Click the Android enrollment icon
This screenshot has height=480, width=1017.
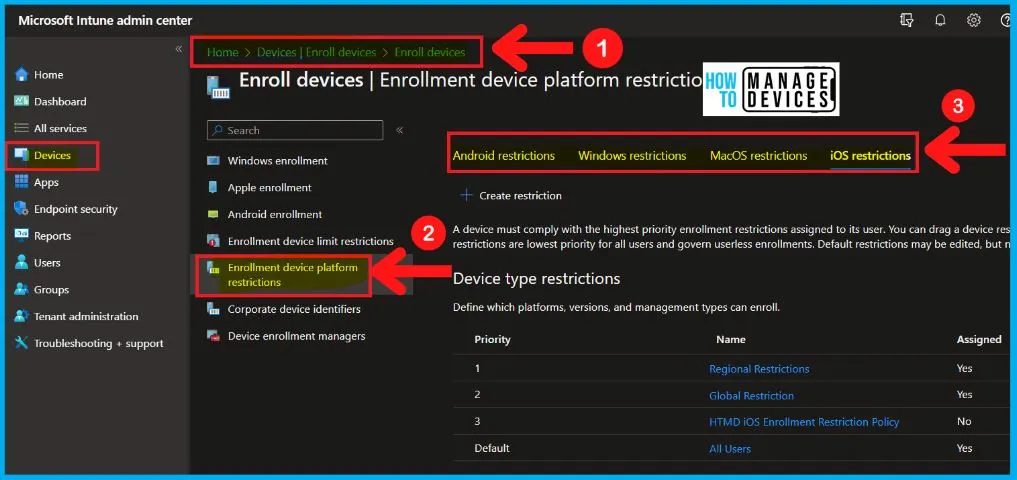[213, 215]
